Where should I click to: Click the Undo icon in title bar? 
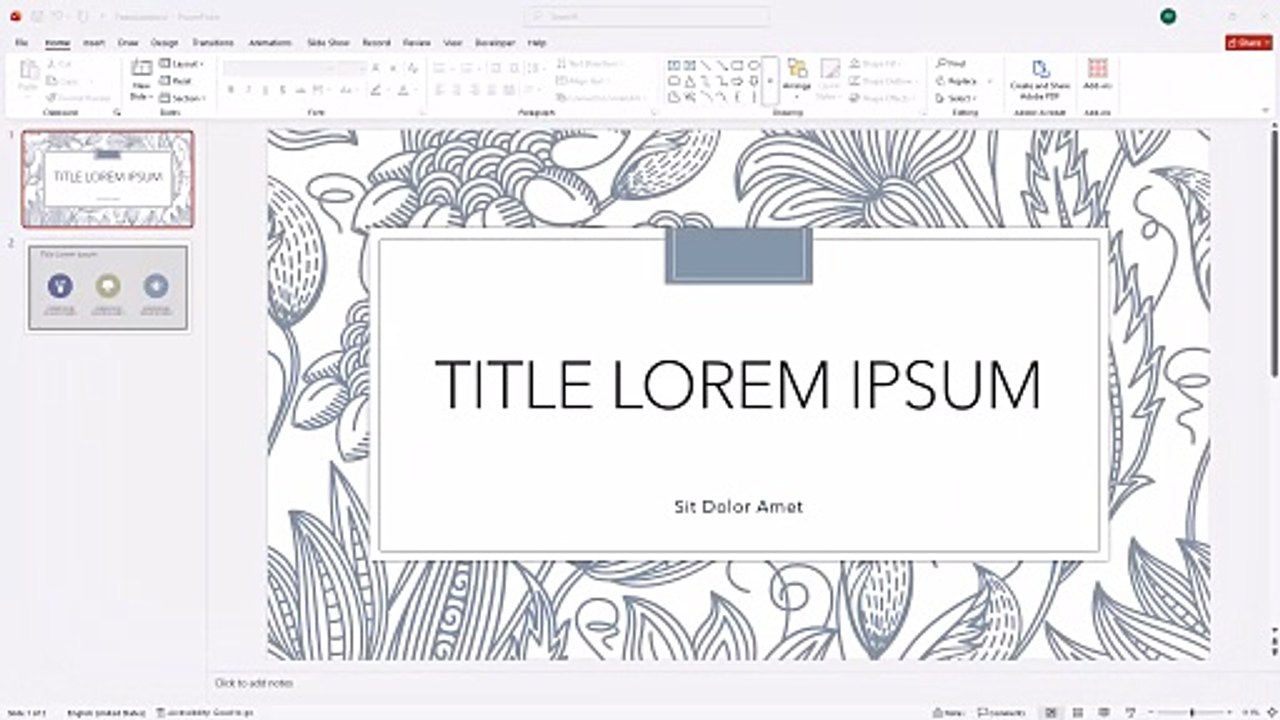(x=59, y=16)
